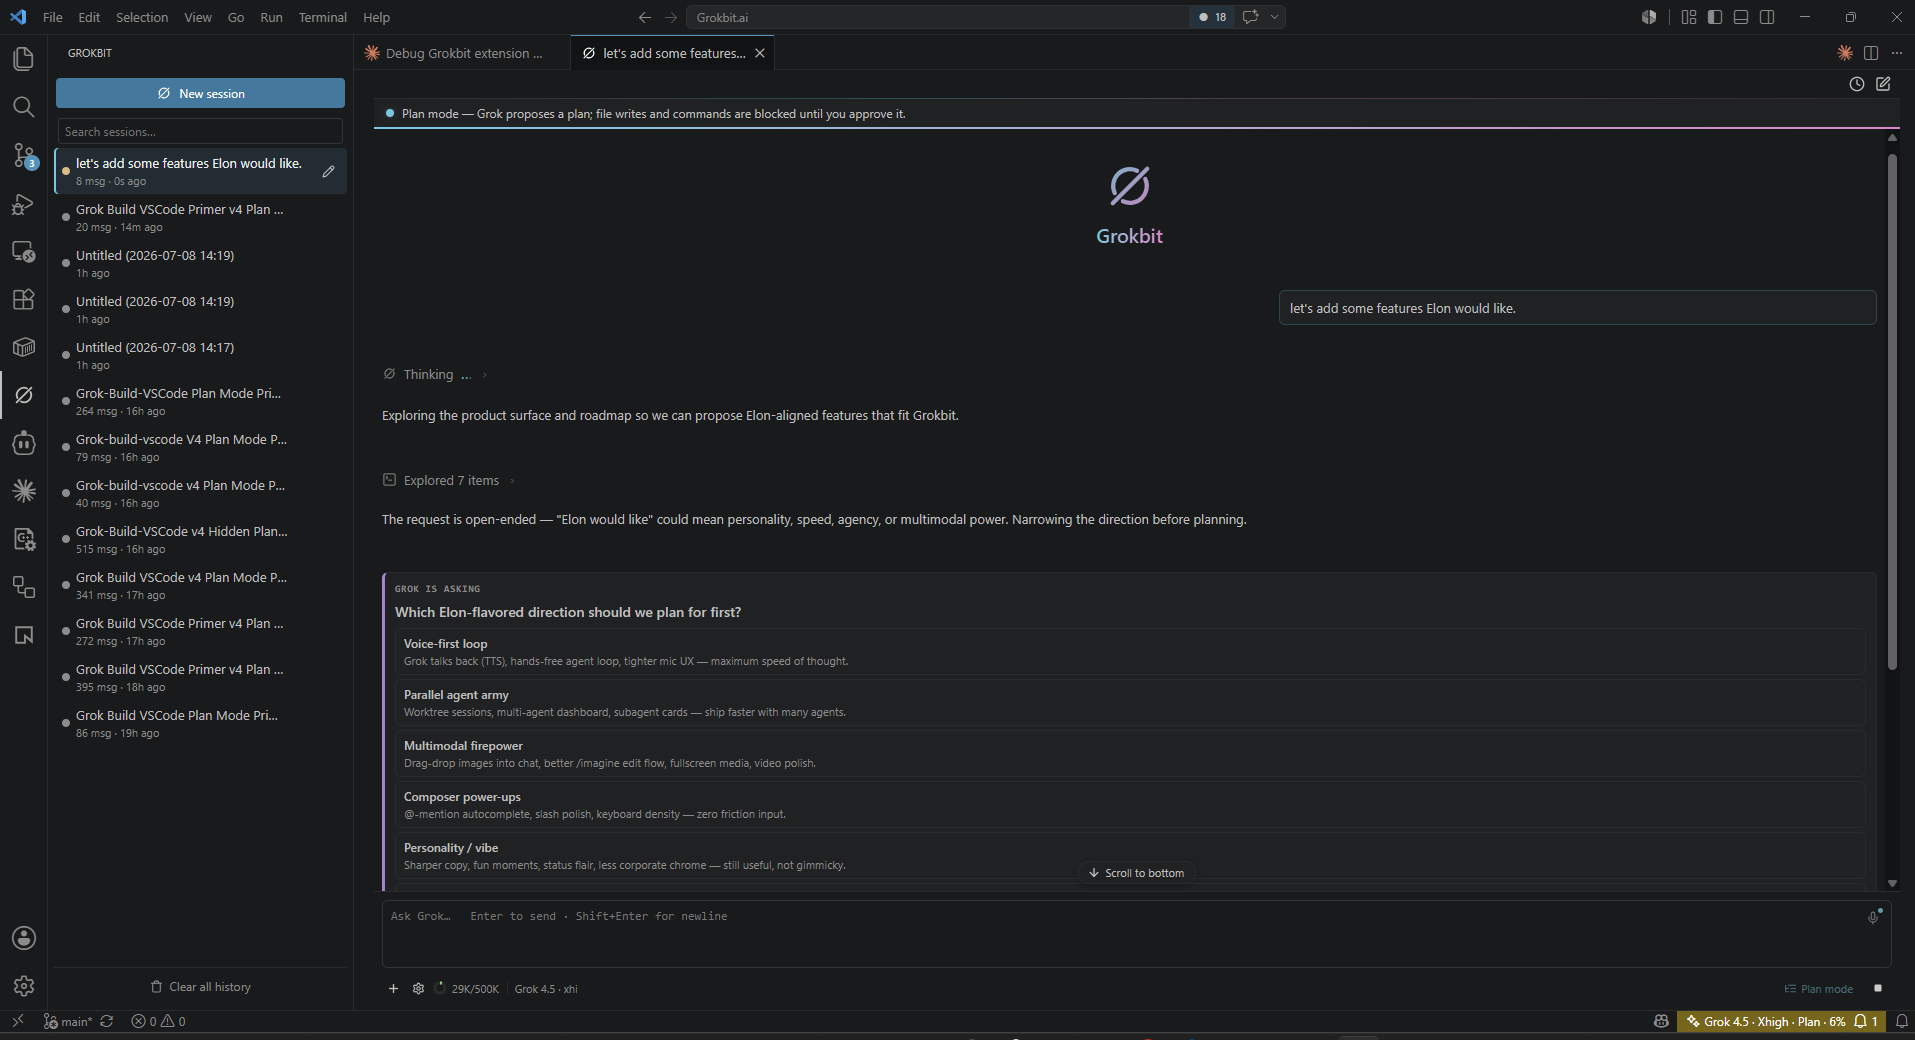Go back with the title bar arrow

pos(645,17)
